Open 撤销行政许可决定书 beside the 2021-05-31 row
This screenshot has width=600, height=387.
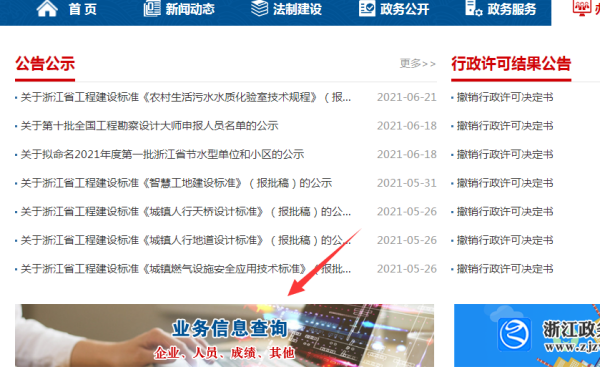pos(505,183)
